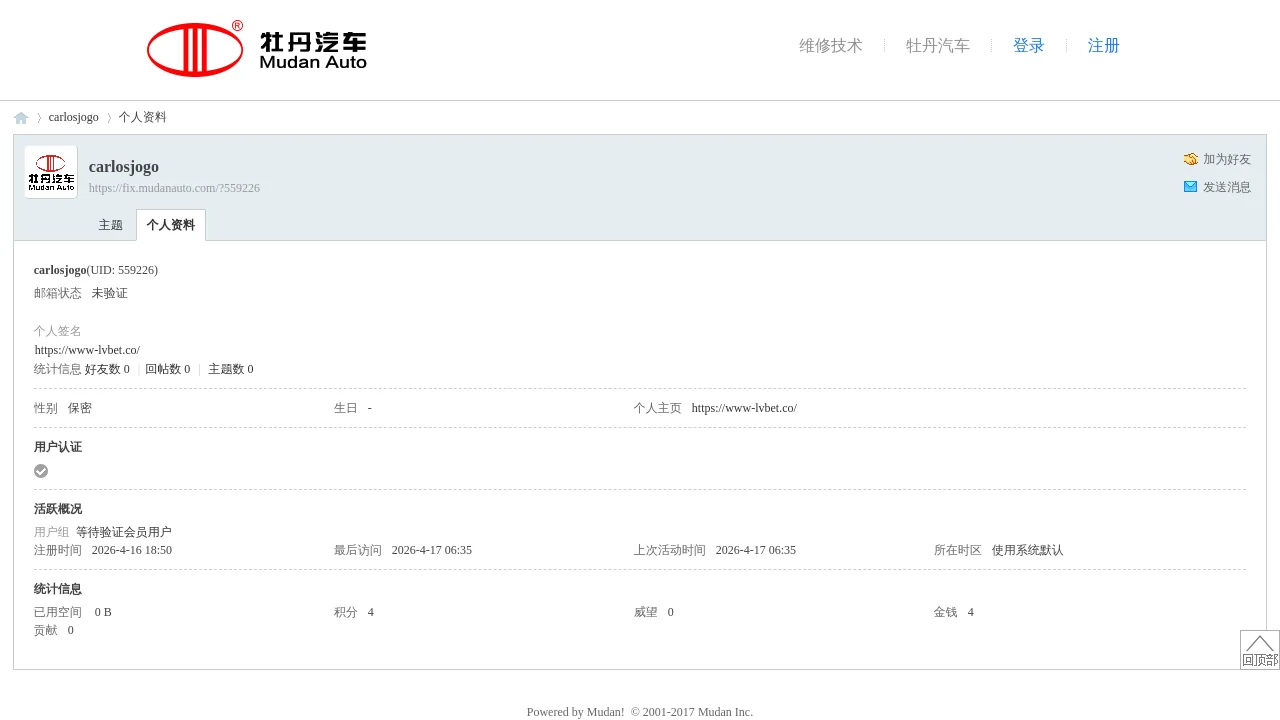Click 加为好友 to add friend

pos(1226,159)
